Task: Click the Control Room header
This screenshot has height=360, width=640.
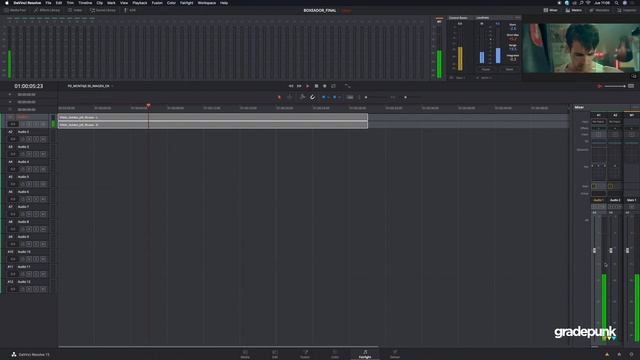Action: 458,18
